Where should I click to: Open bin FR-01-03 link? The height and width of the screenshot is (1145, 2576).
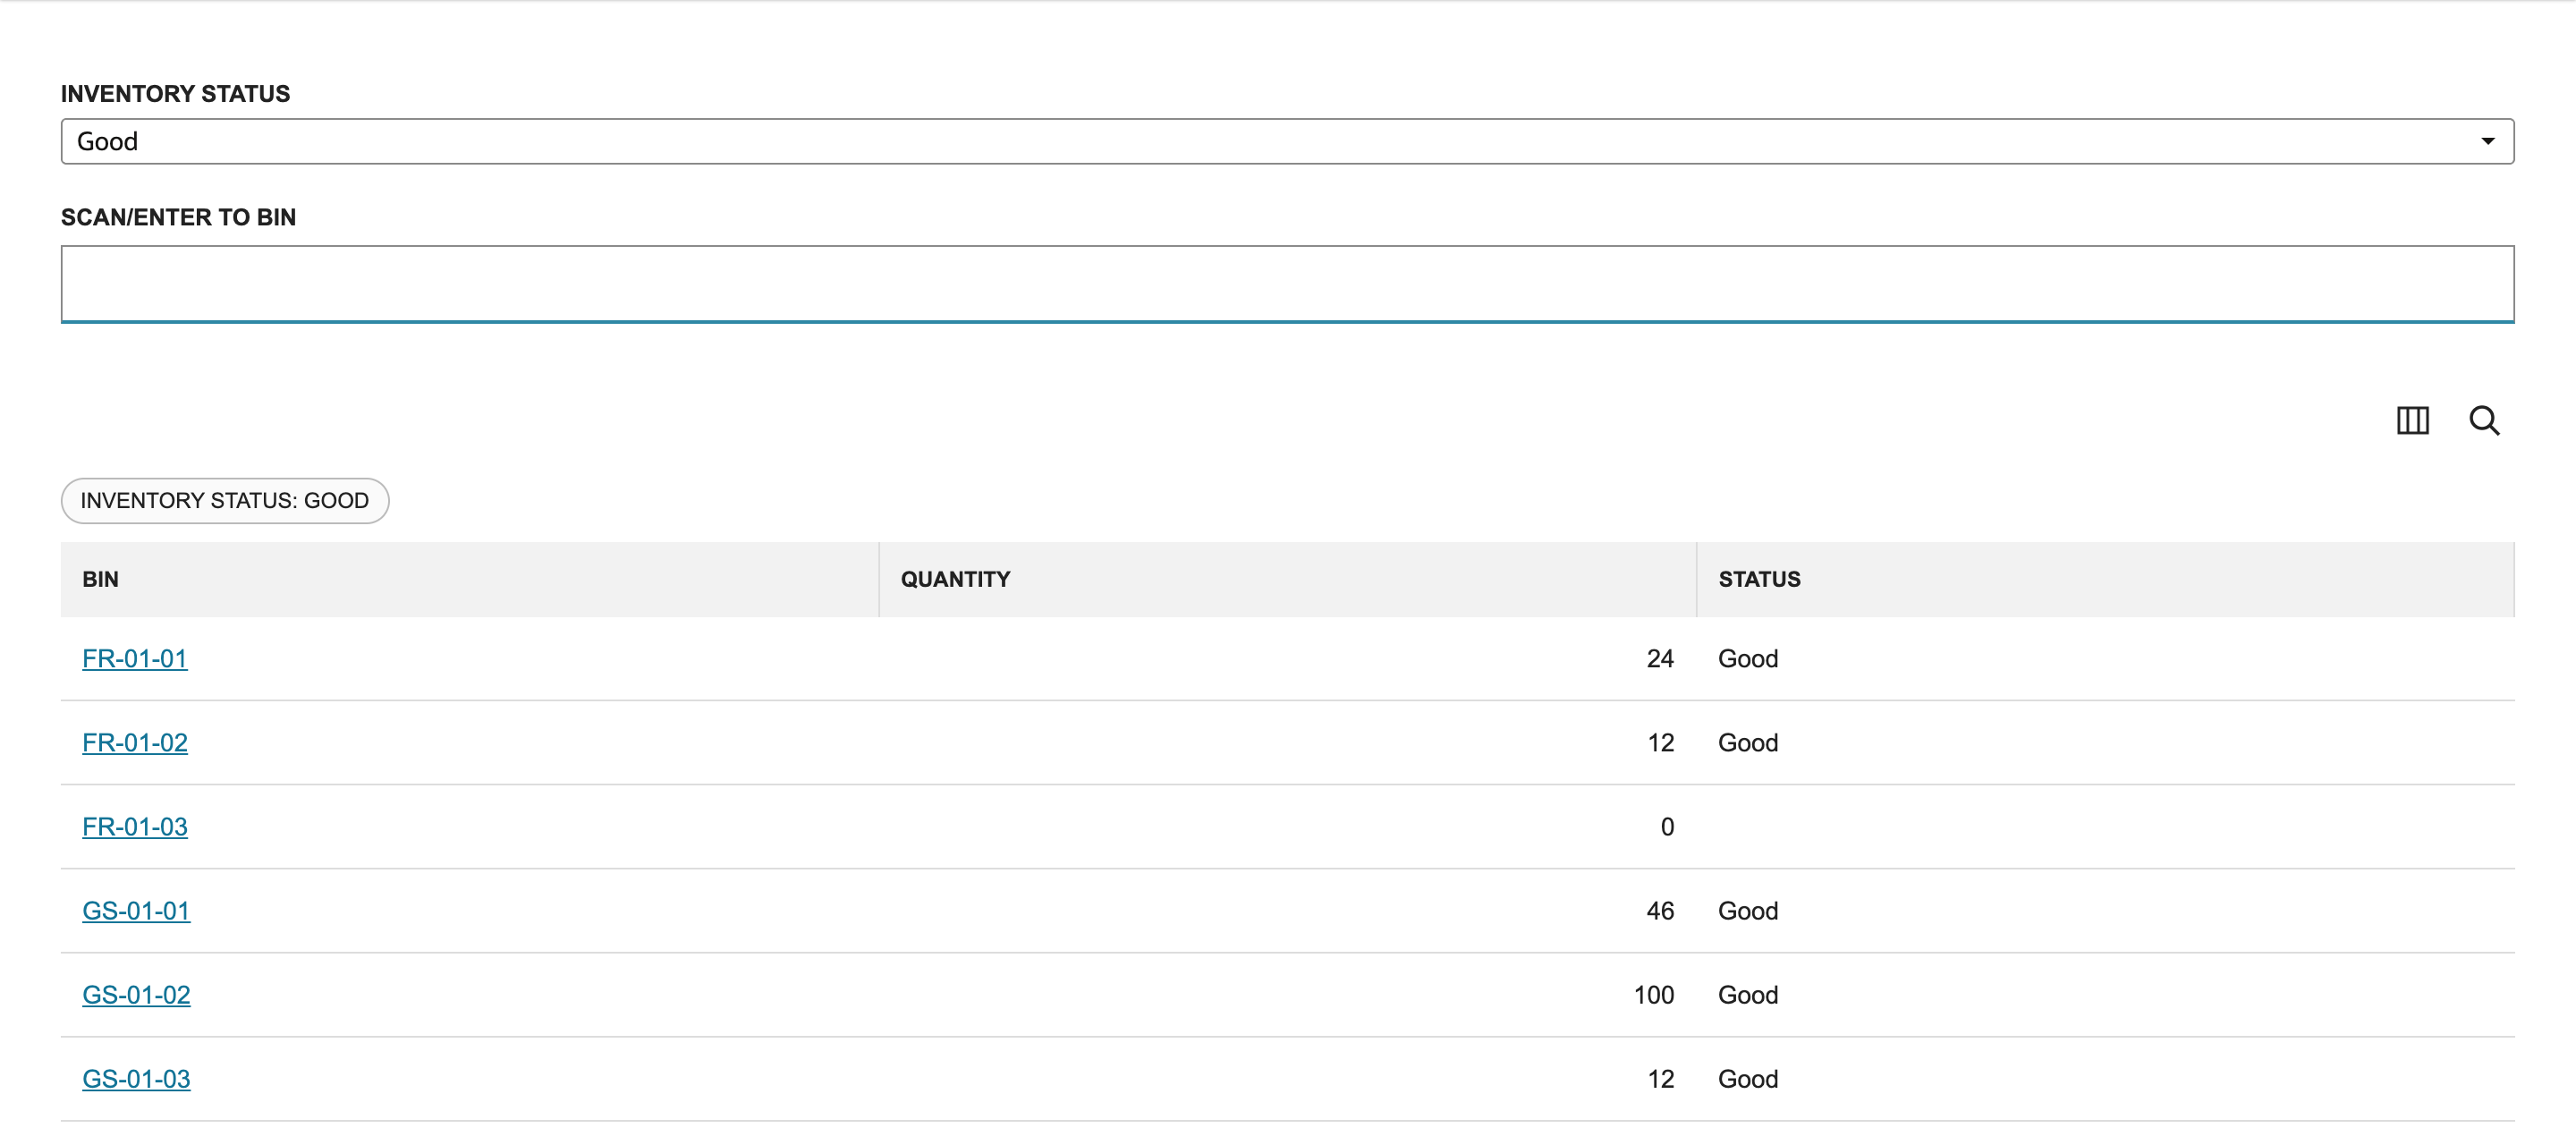pyautogui.click(x=135, y=826)
